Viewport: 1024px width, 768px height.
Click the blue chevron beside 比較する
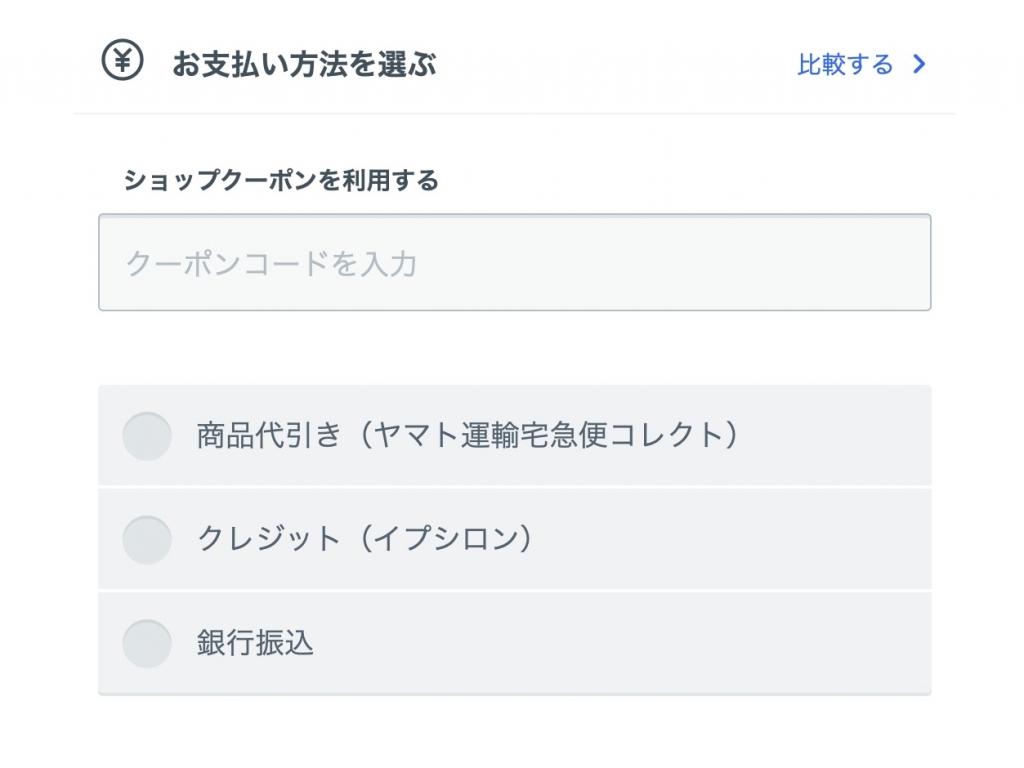[920, 64]
